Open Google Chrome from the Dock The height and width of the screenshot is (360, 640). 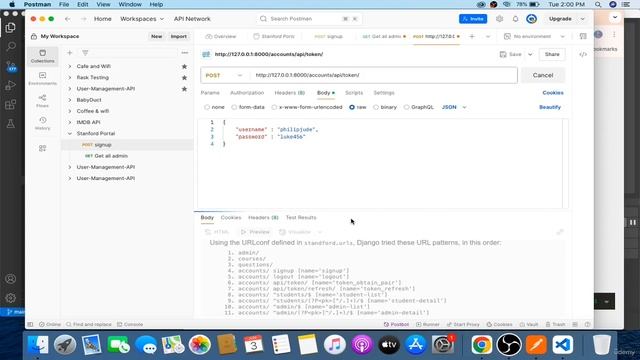482,345
